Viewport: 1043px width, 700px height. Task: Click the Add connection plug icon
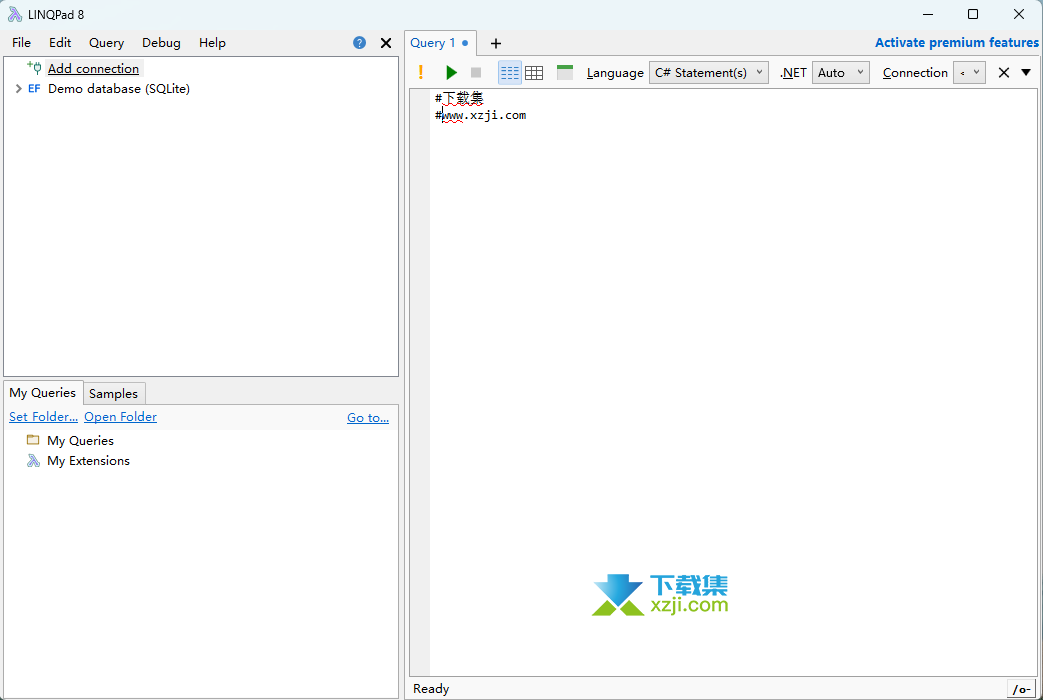(x=34, y=67)
